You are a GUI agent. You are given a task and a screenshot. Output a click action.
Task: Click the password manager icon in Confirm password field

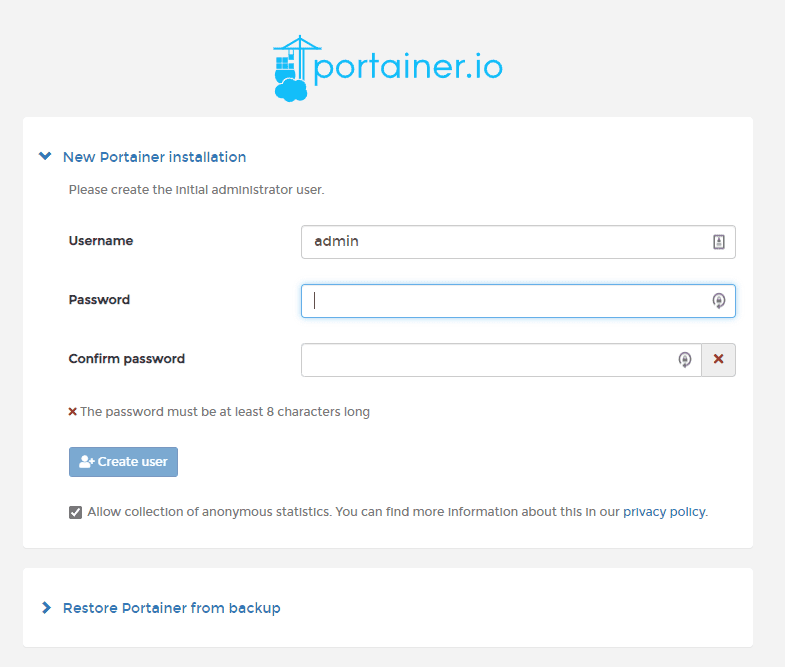685,360
